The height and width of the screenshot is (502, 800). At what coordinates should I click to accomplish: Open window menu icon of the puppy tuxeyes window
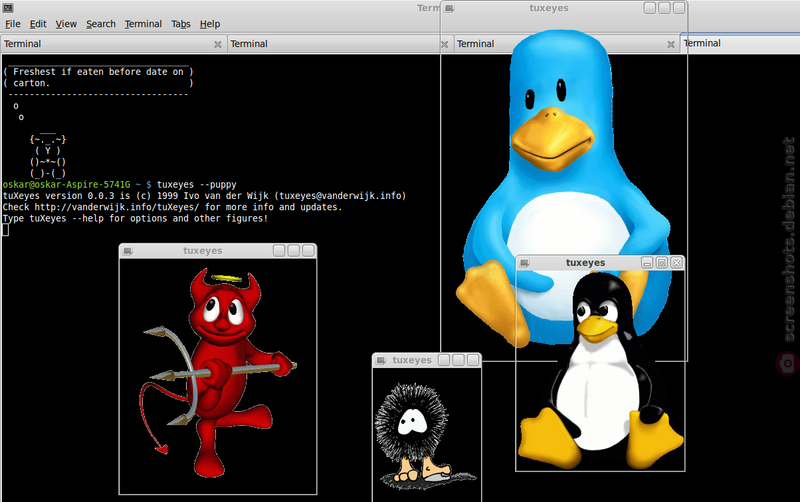(x=381, y=360)
